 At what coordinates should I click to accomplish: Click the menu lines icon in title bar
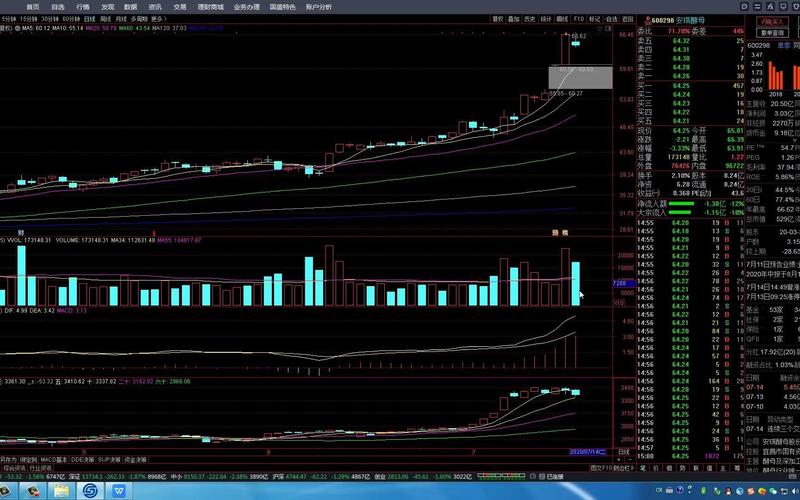coord(758,7)
